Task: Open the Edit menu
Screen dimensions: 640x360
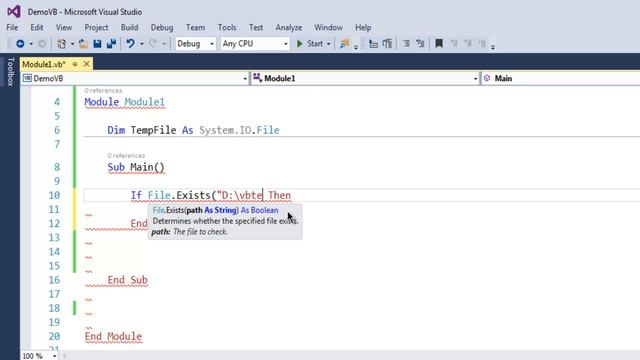Action: 37,27
